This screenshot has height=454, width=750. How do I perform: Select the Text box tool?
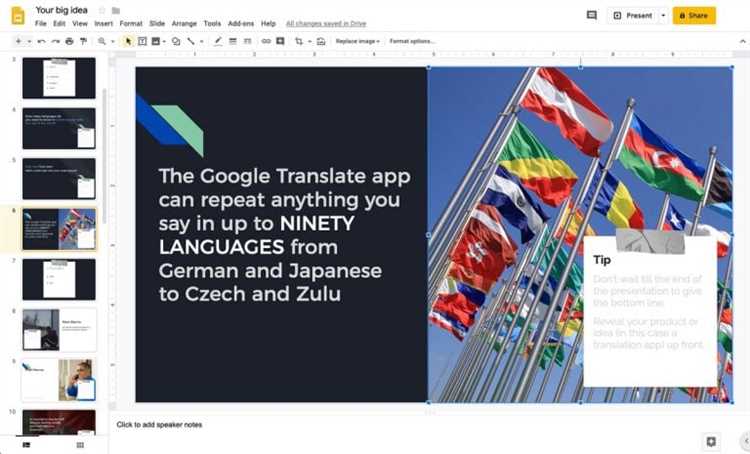(x=142, y=41)
